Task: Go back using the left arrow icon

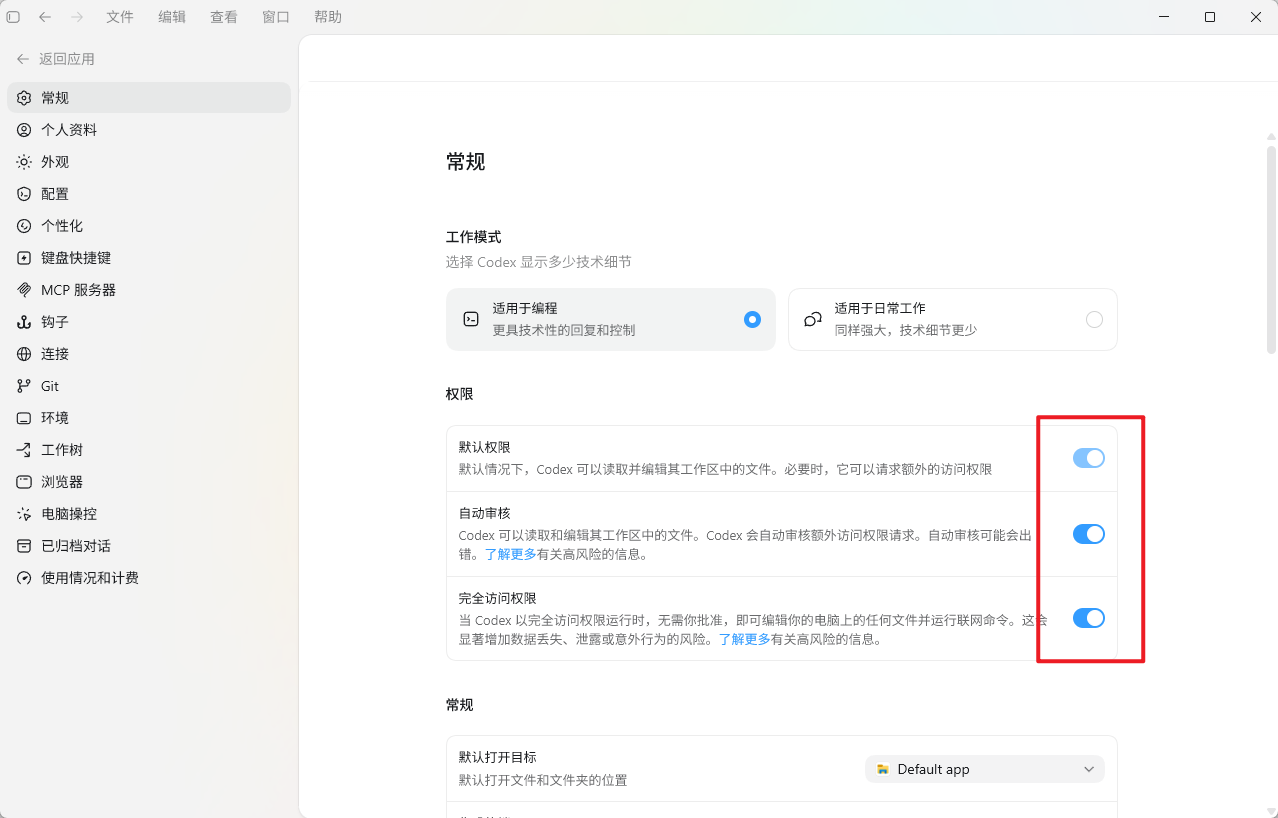Action: (x=45, y=17)
